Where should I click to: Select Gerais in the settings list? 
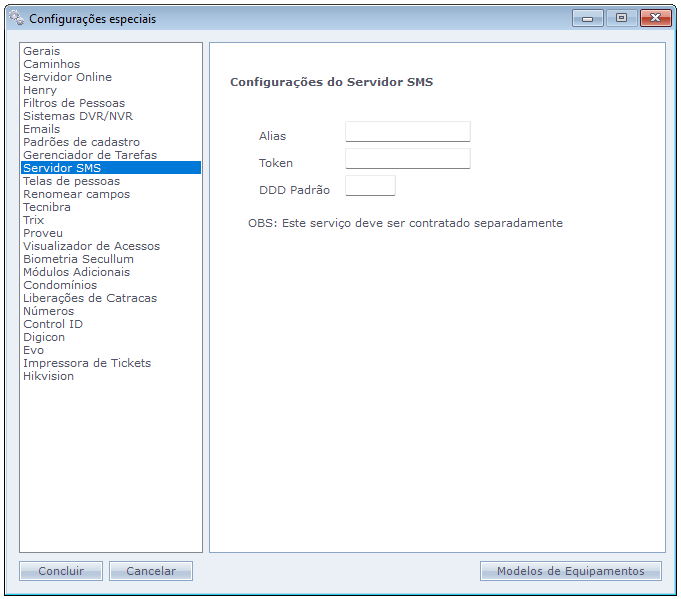(x=42, y=51)
